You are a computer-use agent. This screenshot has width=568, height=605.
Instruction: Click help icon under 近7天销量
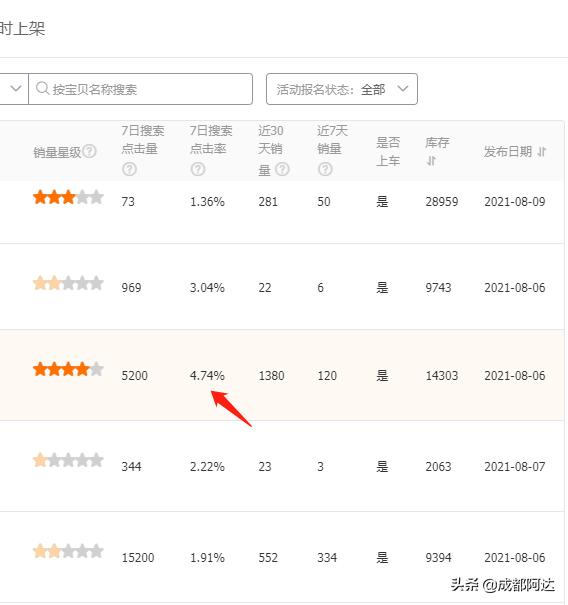pos(325,169)
